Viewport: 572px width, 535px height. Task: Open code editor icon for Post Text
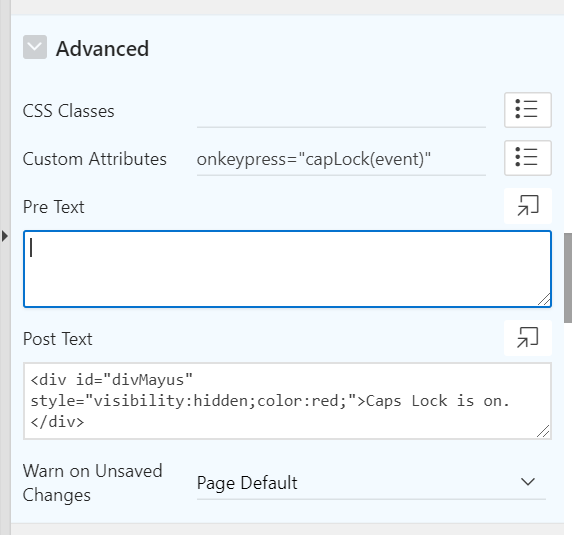coord(527,338)
